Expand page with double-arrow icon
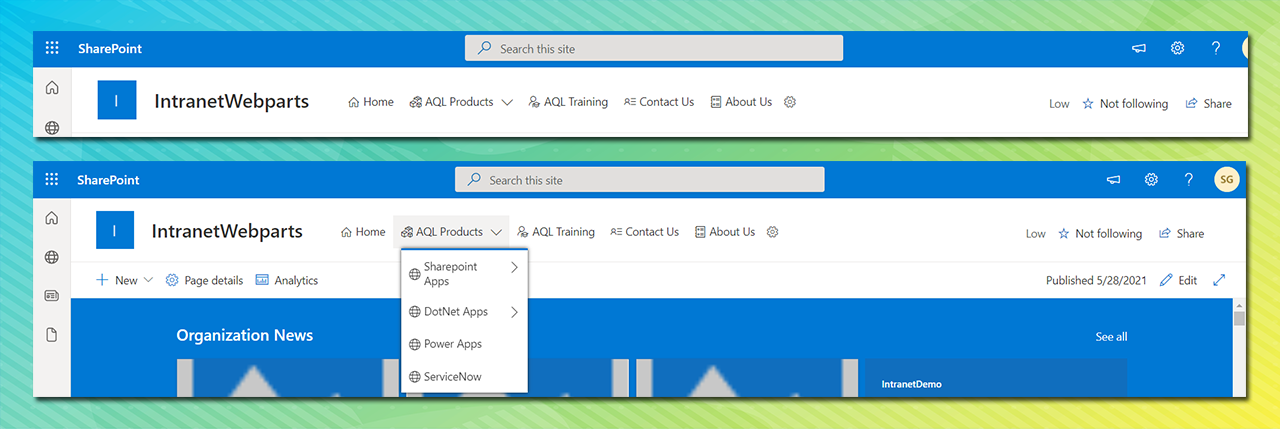This screenshot has width=1280, height=429. coord(1219,280)
